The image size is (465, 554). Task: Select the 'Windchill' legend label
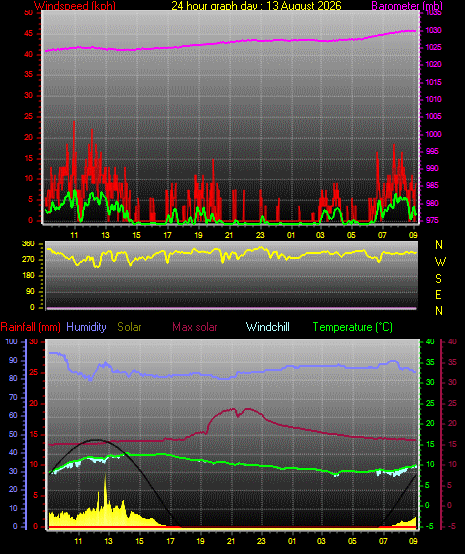point(267,327)
